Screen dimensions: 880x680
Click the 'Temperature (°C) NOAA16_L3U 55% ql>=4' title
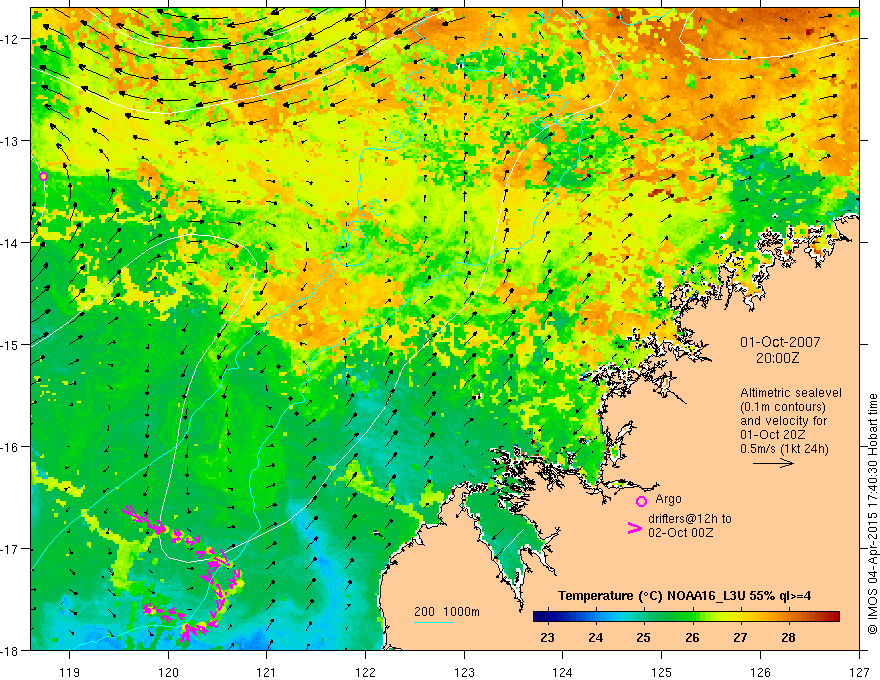(684, 596)
